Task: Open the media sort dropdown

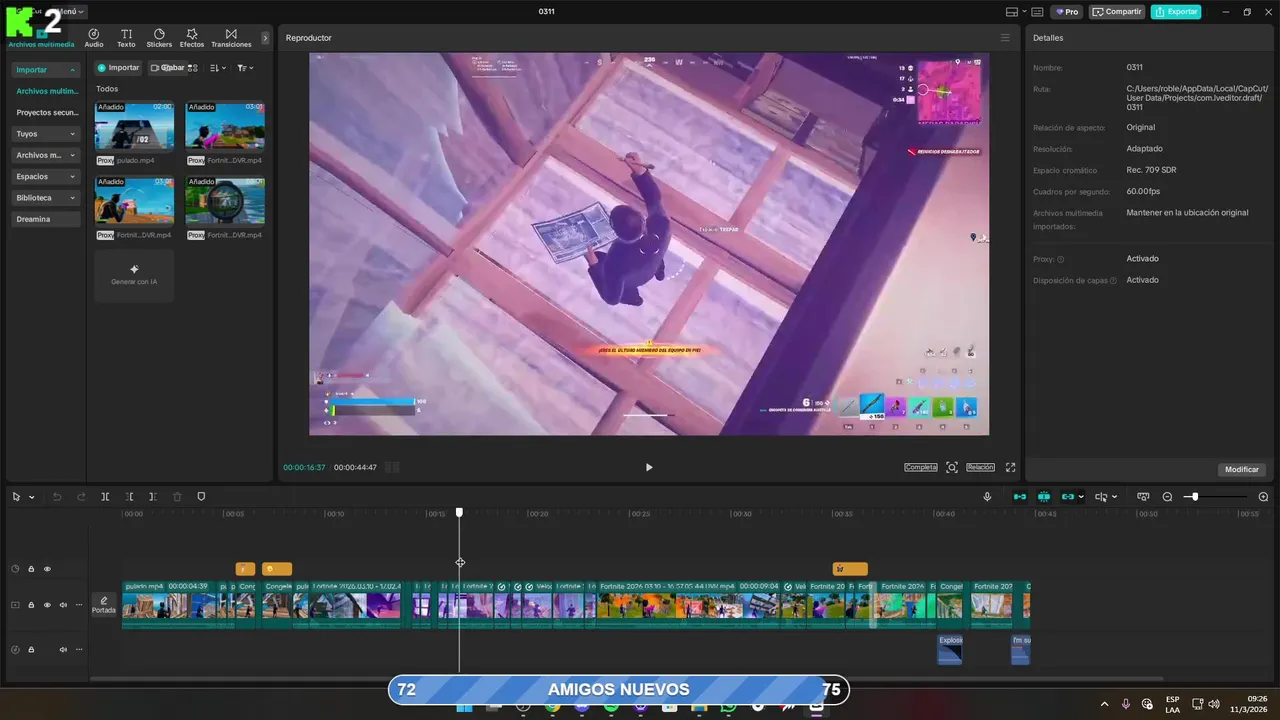Action: pos(219,68)
